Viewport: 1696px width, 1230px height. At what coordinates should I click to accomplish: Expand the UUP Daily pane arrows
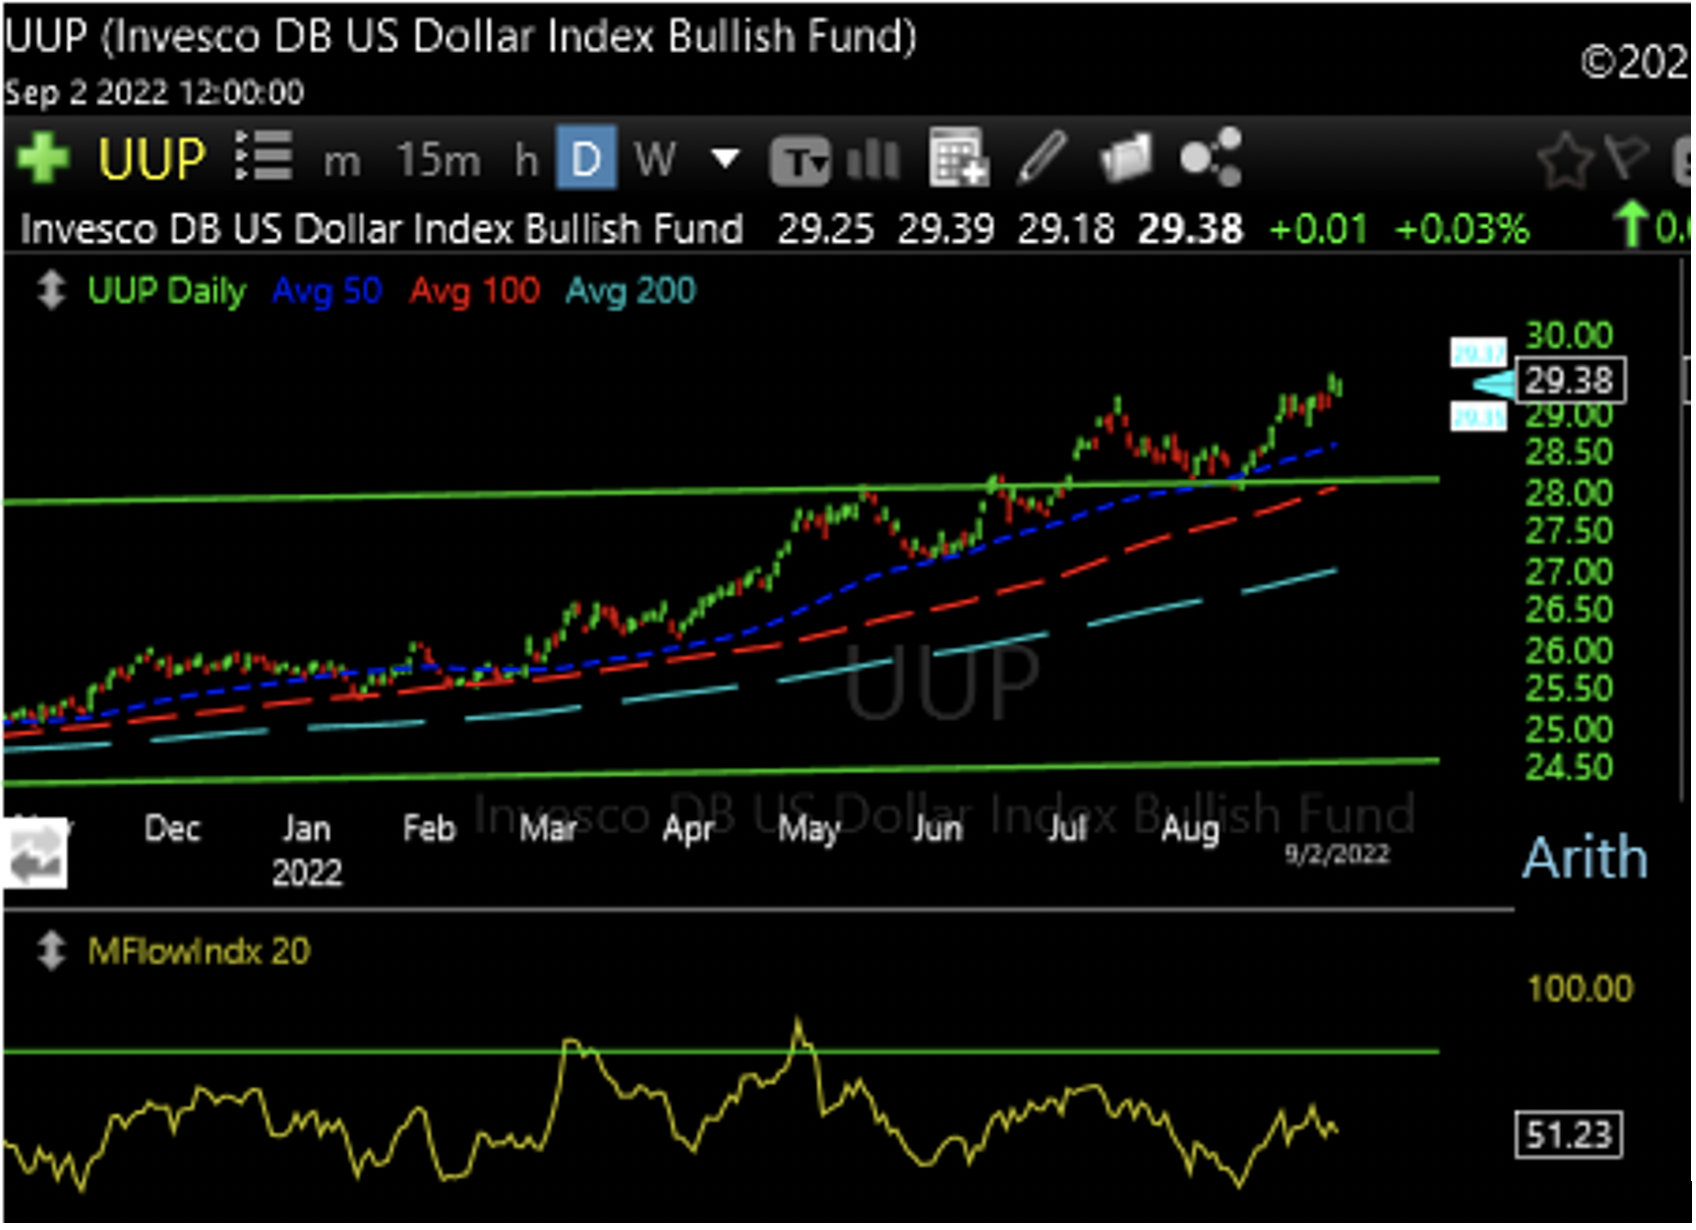pyautogui.click(x=51, y=291)
